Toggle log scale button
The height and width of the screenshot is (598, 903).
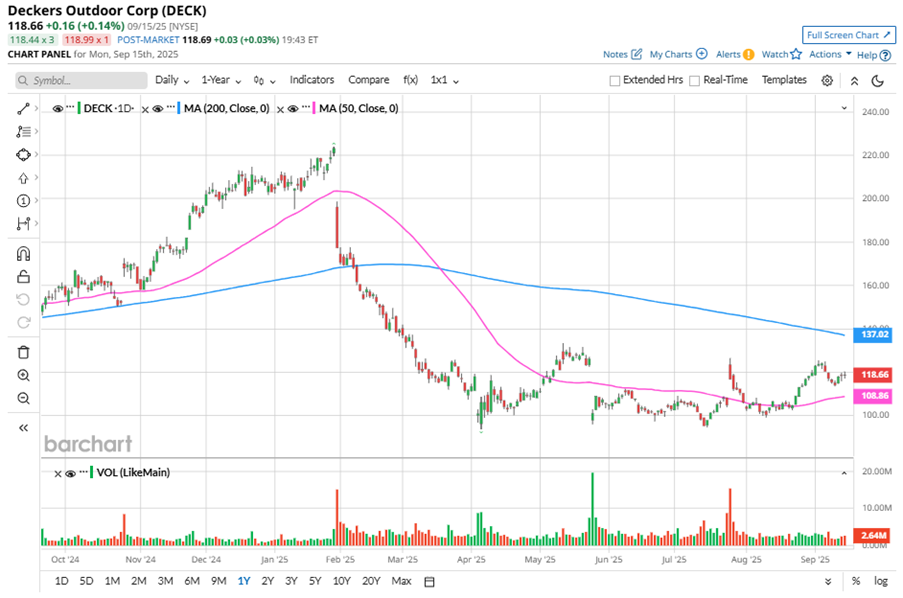881,581
